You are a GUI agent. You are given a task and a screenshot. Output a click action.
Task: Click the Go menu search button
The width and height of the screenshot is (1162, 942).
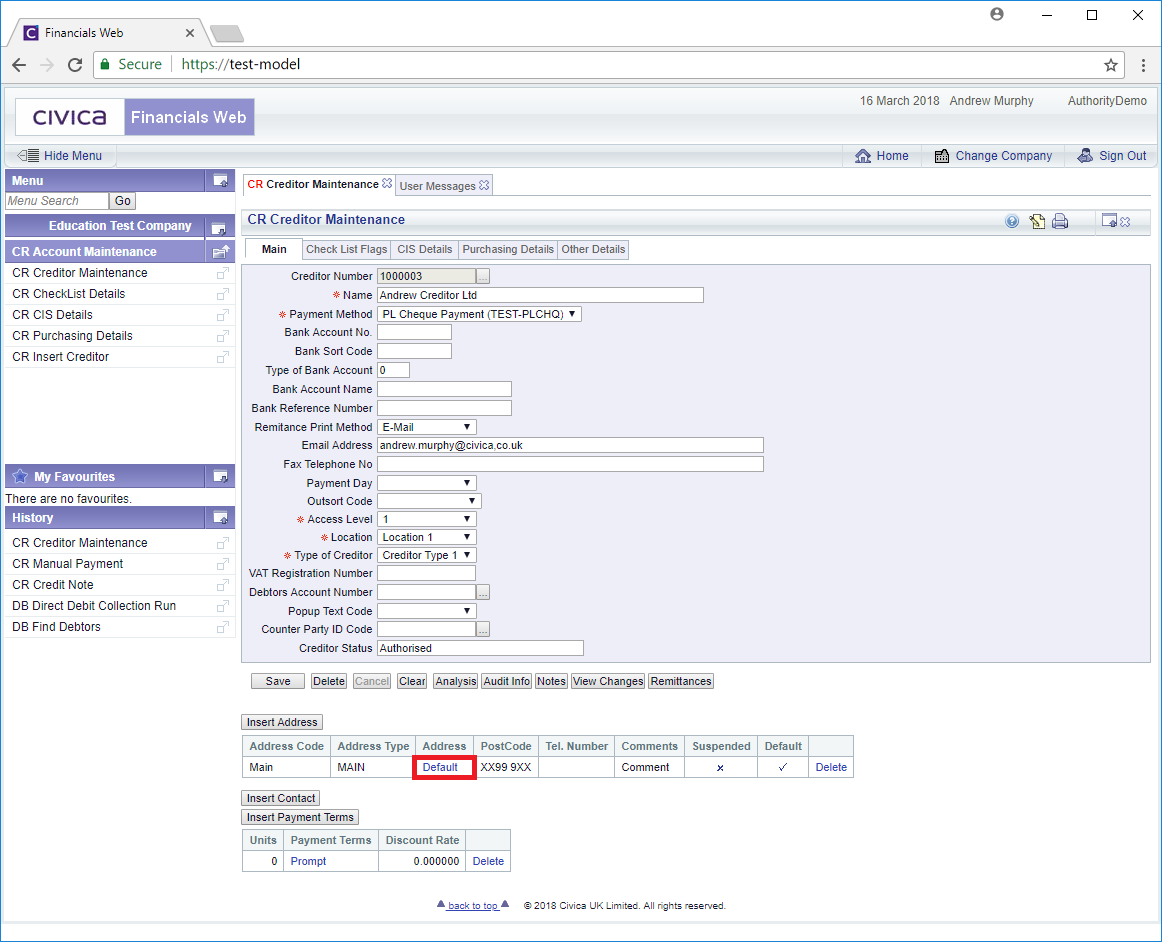[122, 201]
